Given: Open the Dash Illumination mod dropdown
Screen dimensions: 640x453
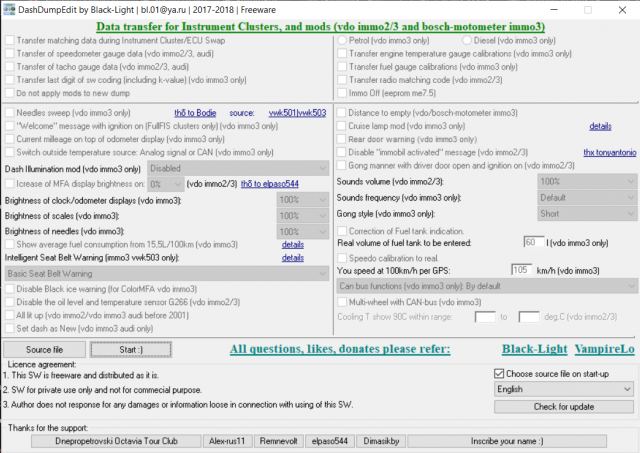Looking at the screenshot, I should tap(236, 169).
